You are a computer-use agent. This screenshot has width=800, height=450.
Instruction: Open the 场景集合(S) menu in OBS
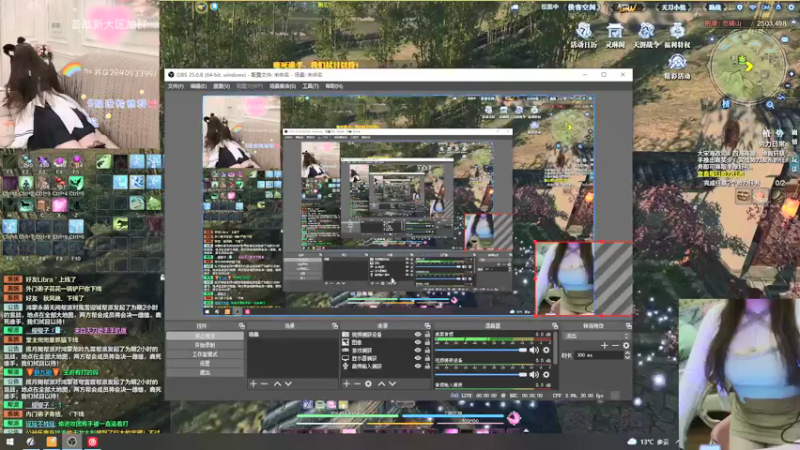click(x=283, y=86)
